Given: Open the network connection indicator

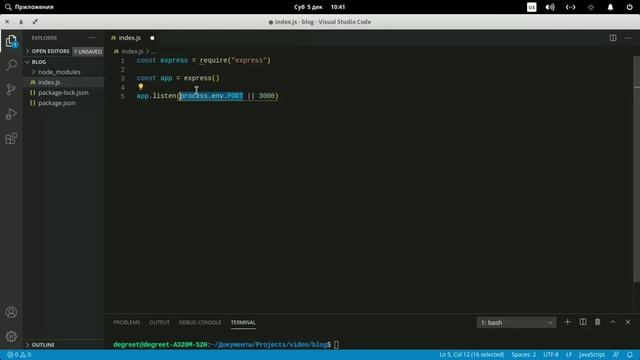Looking at the screenshot, I should click(571, 7).
